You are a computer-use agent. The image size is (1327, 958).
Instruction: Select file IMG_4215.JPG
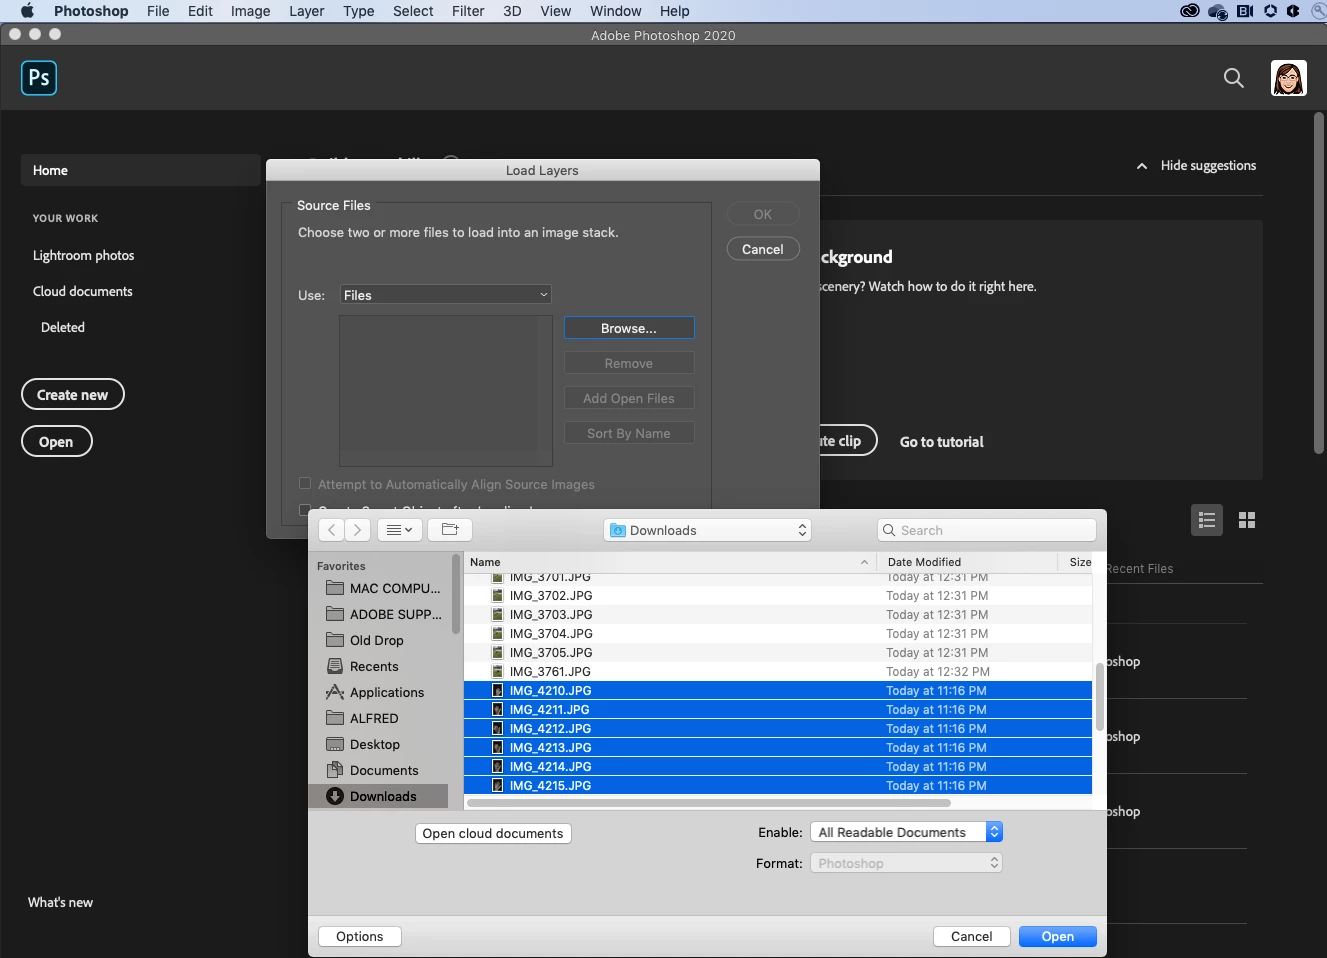pos(778,786)
